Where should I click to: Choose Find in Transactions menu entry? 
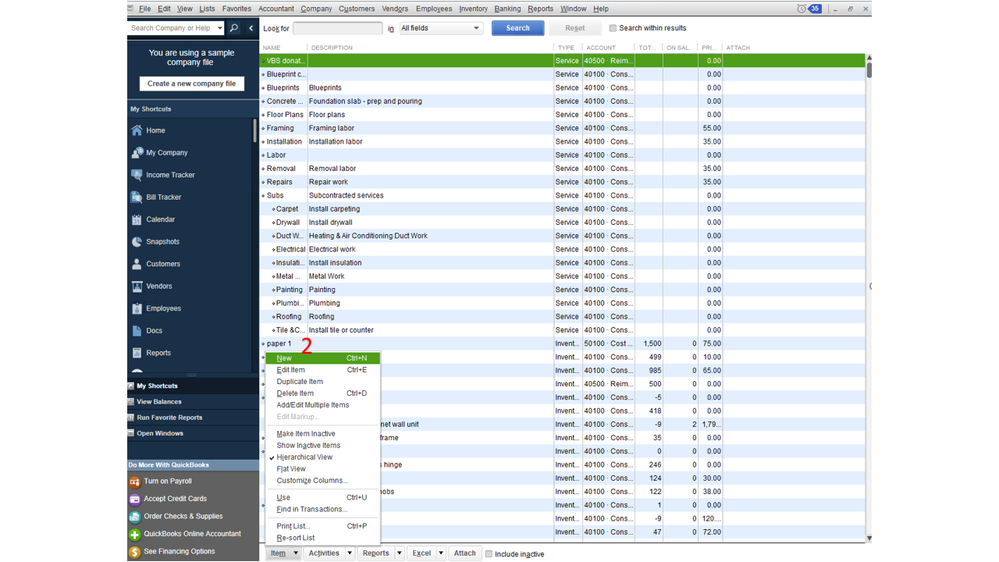click(322, 510)
